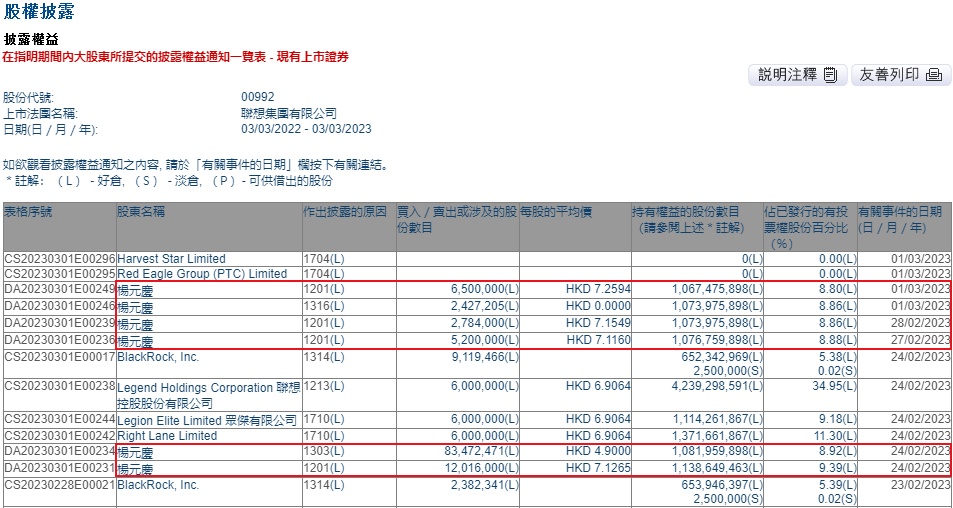953x508 pixels.
Task: Click disclosure reason code 1213(L)
Action: pos(324,385)
